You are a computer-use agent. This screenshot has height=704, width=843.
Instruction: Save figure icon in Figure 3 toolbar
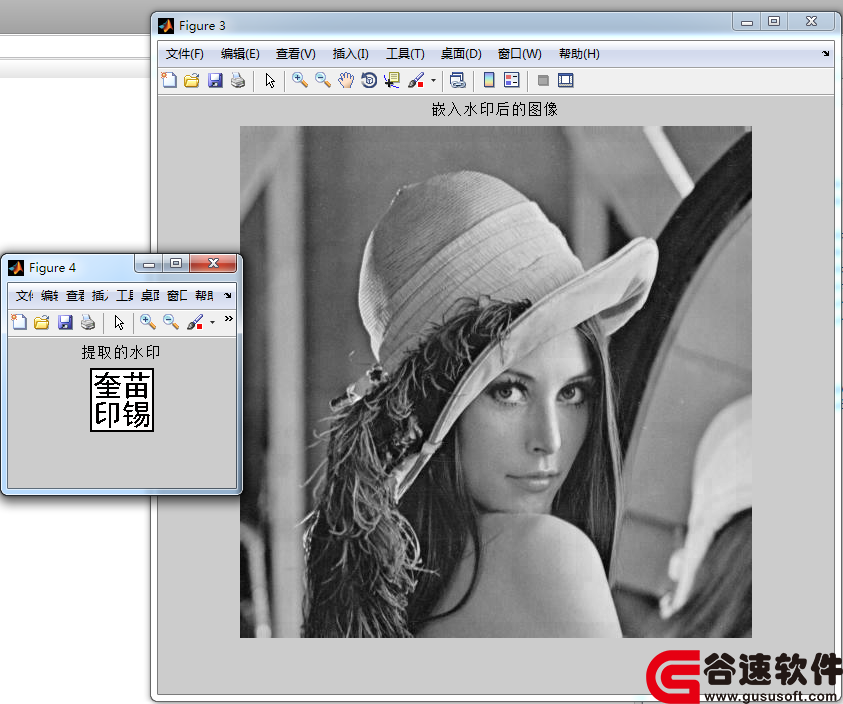pos(215,80)
